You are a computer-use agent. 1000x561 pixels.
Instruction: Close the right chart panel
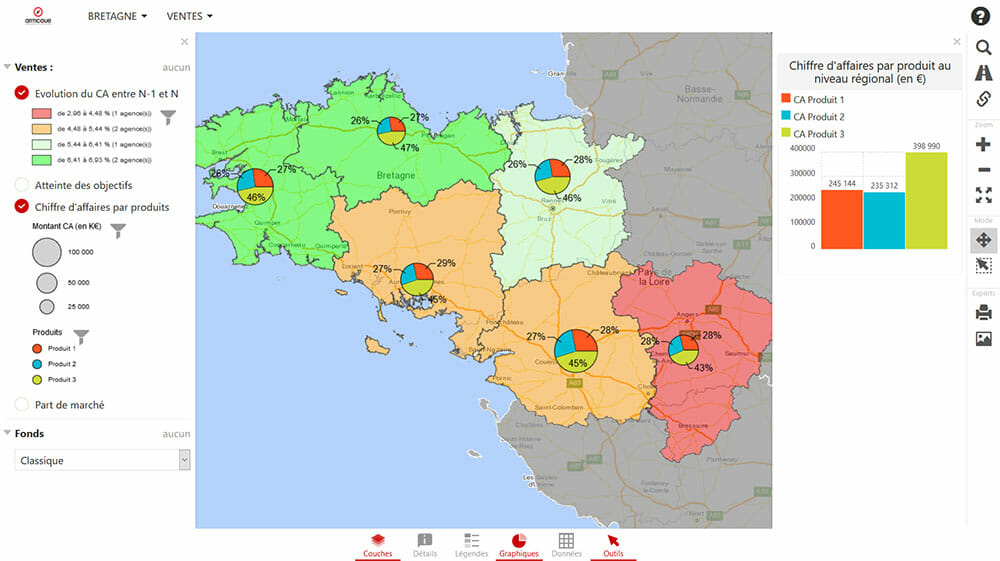pyautogui.click(x=957, y=42)
